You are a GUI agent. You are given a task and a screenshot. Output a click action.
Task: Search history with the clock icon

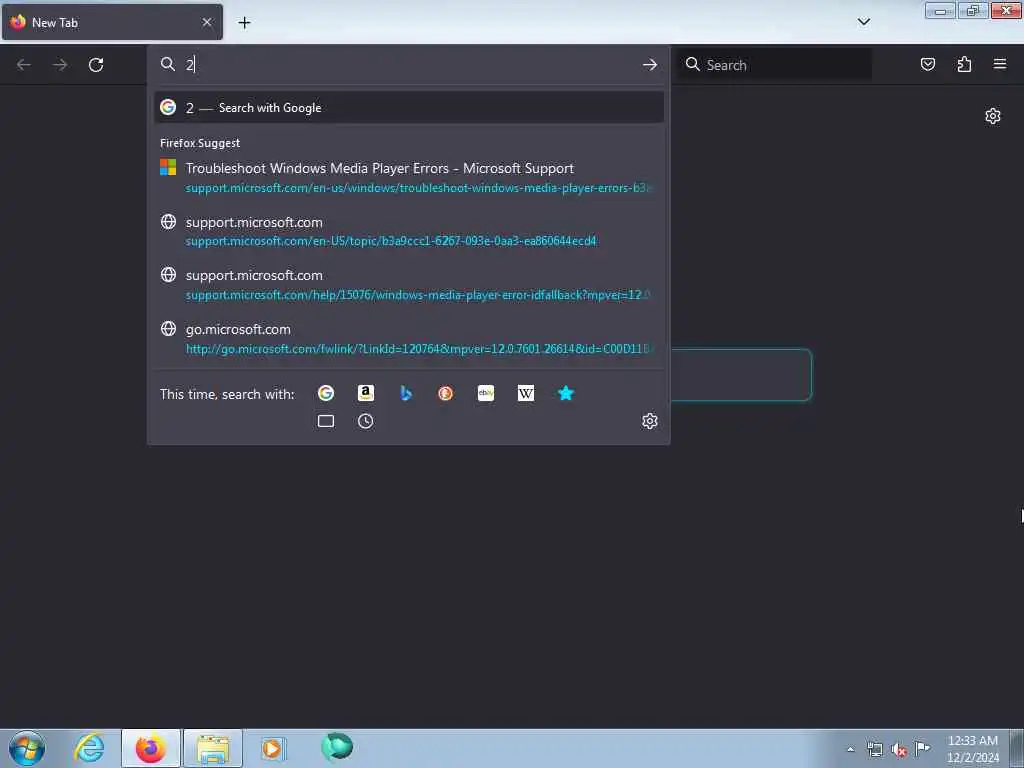tap(366, 421)
